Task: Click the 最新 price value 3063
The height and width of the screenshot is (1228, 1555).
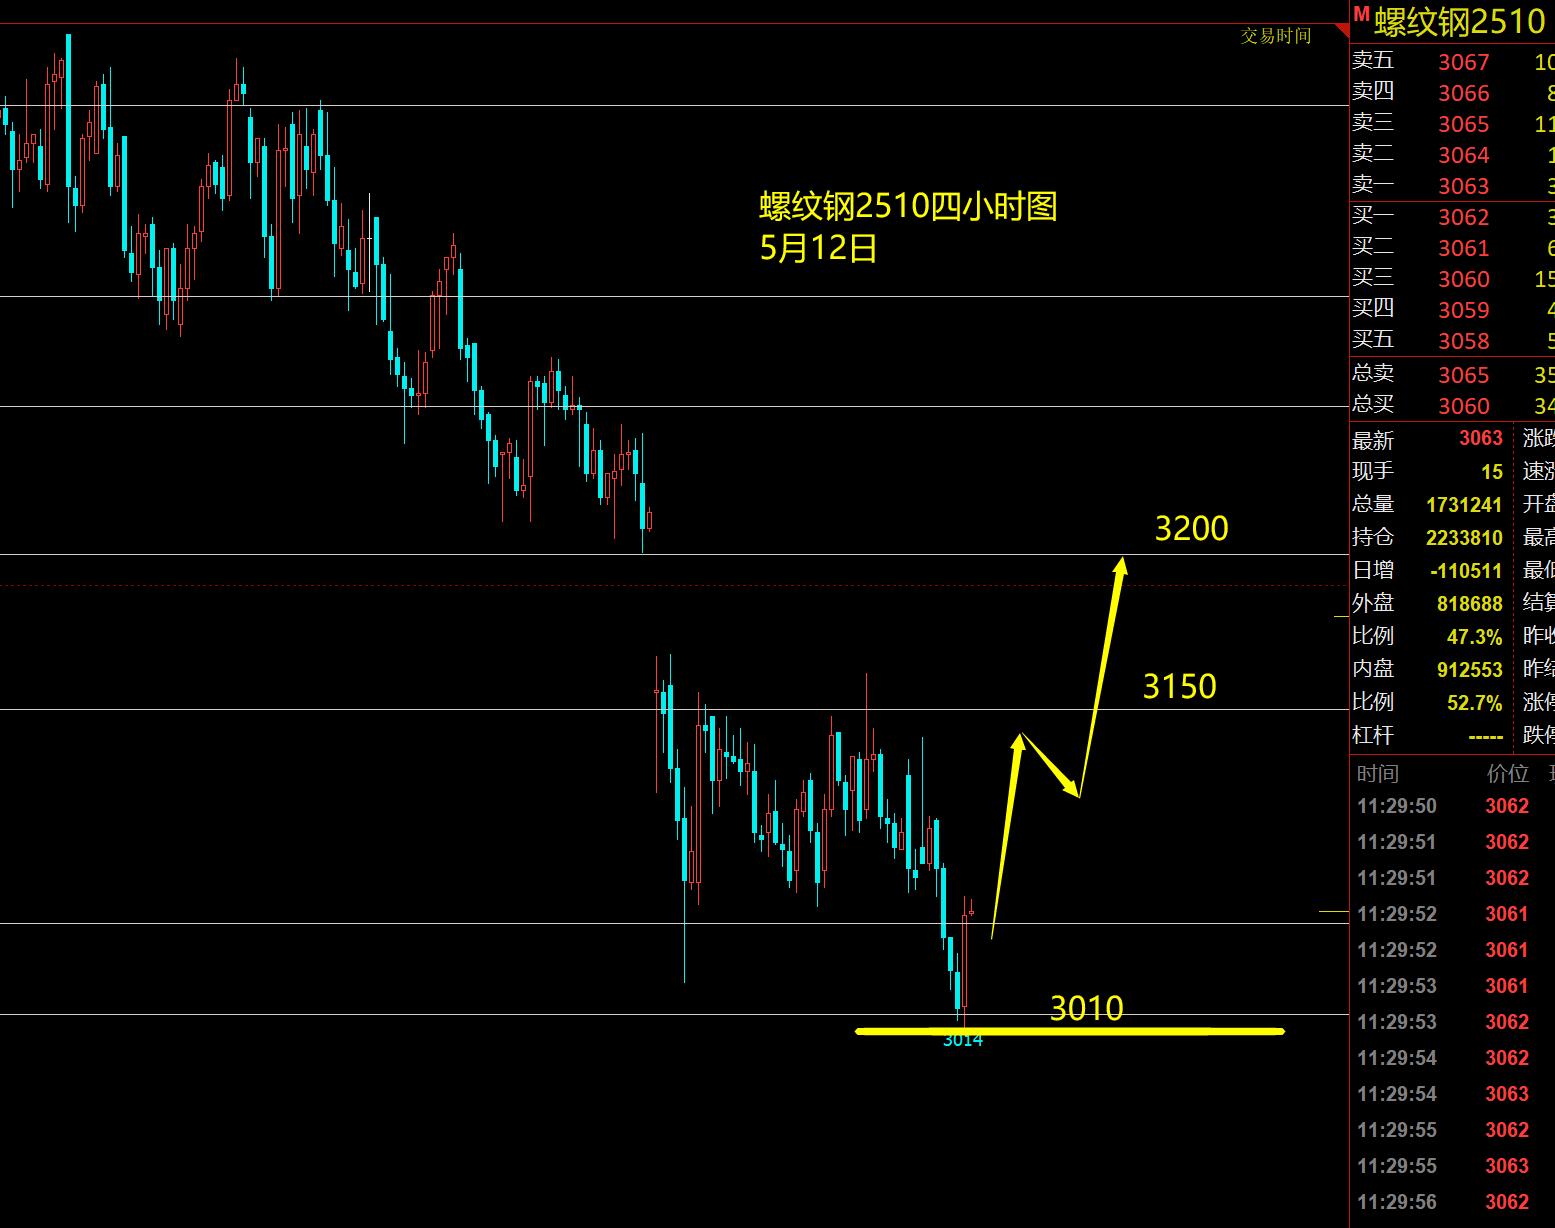Action: click(x=1480, y=438)
